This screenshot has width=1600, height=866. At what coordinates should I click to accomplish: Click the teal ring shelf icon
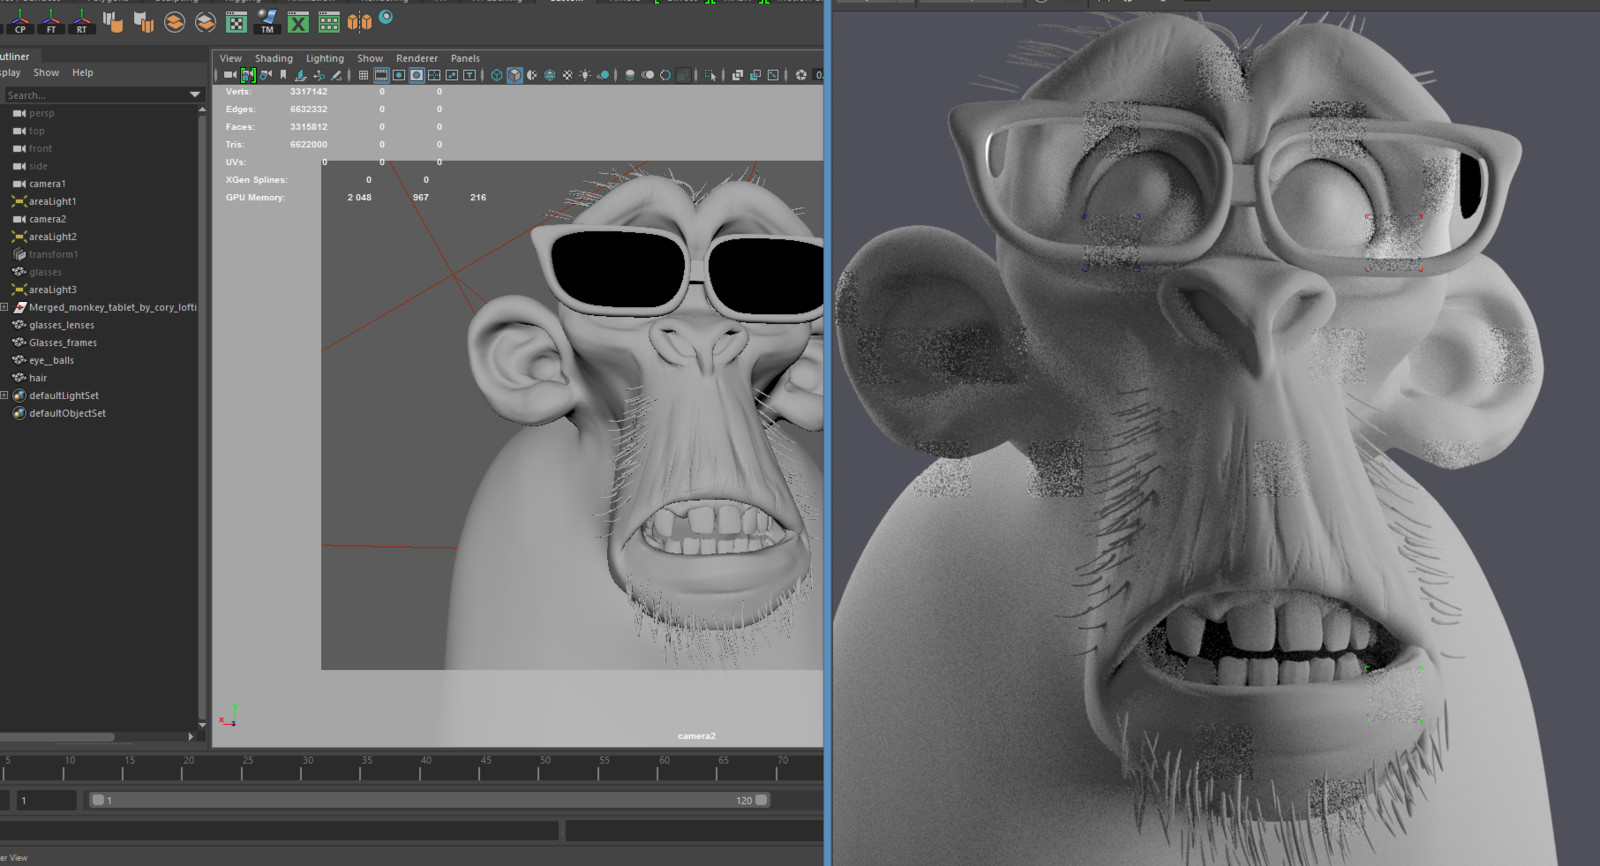click(386, 17)
